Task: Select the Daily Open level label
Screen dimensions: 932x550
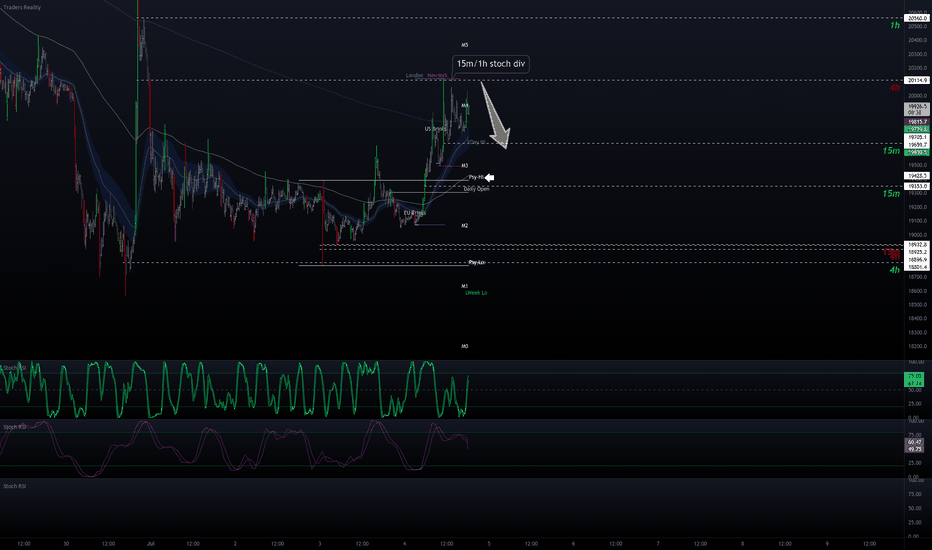Action: [477, 189]
